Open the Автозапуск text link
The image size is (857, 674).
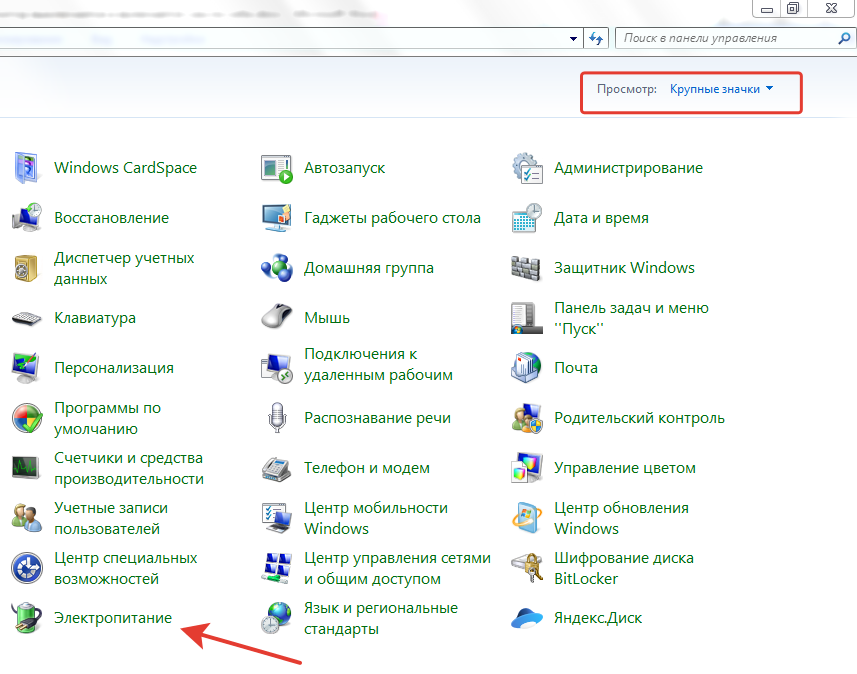(344, 168)
